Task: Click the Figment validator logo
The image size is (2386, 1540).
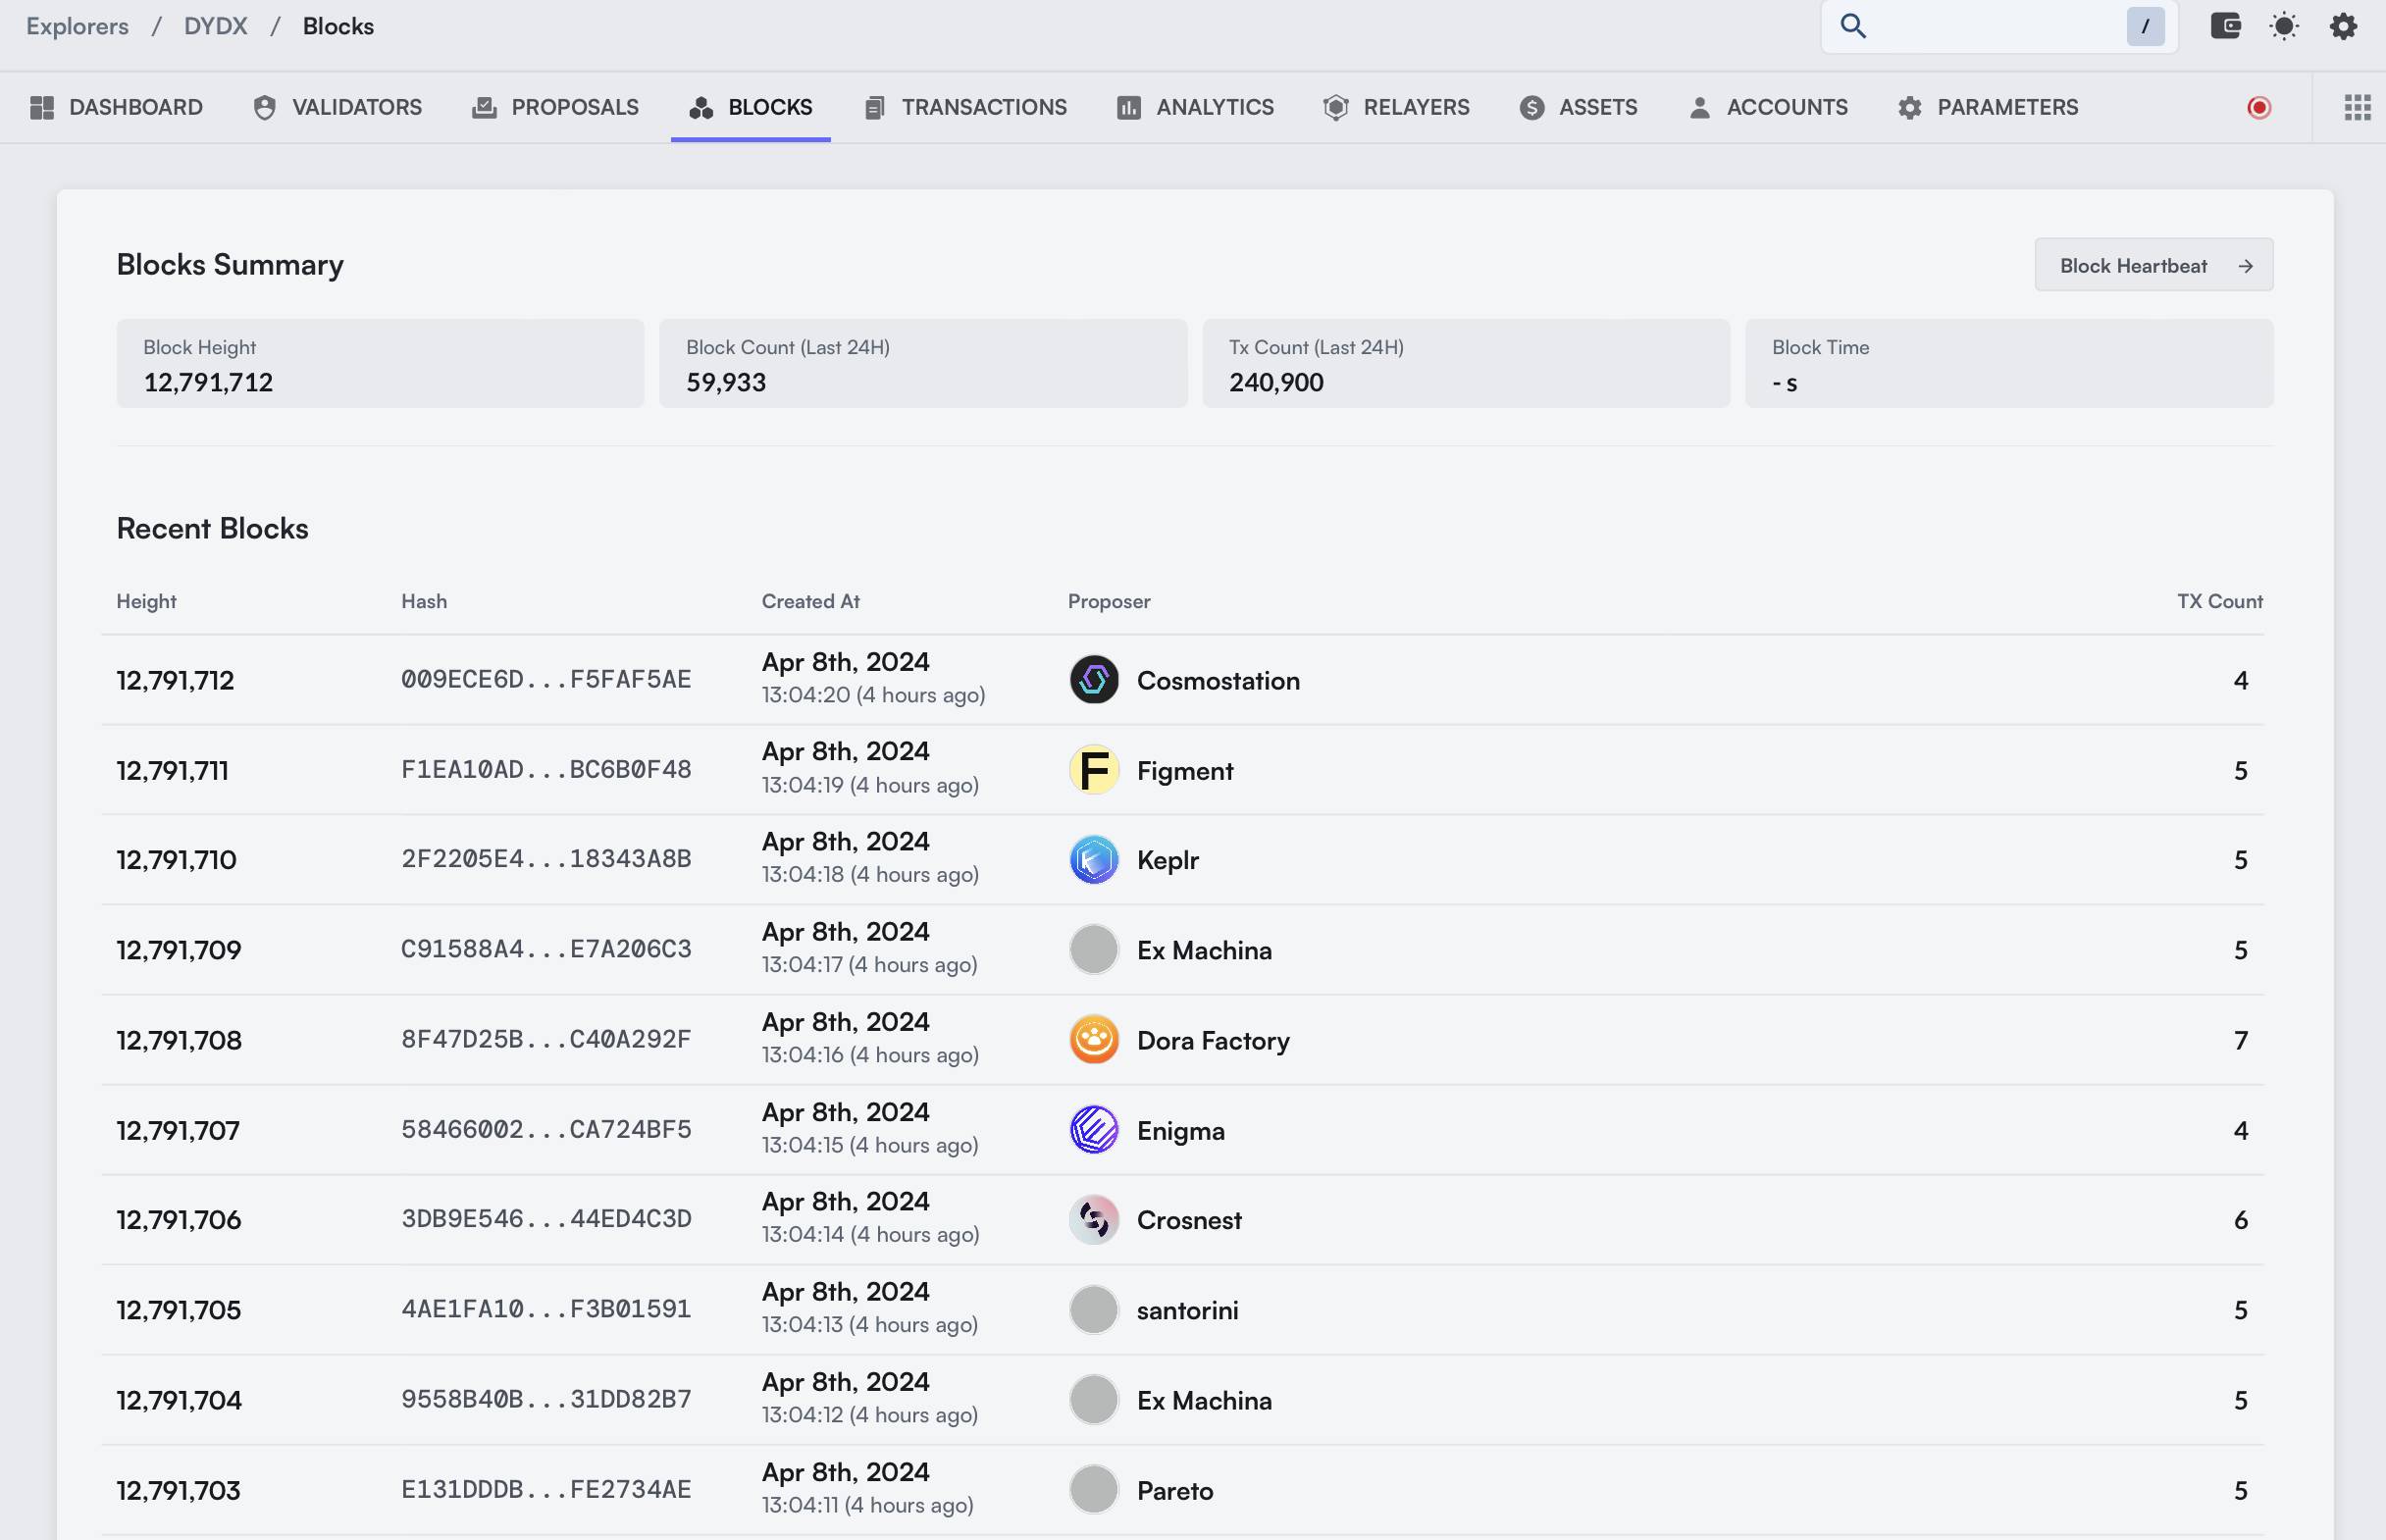Action: 1093,770
